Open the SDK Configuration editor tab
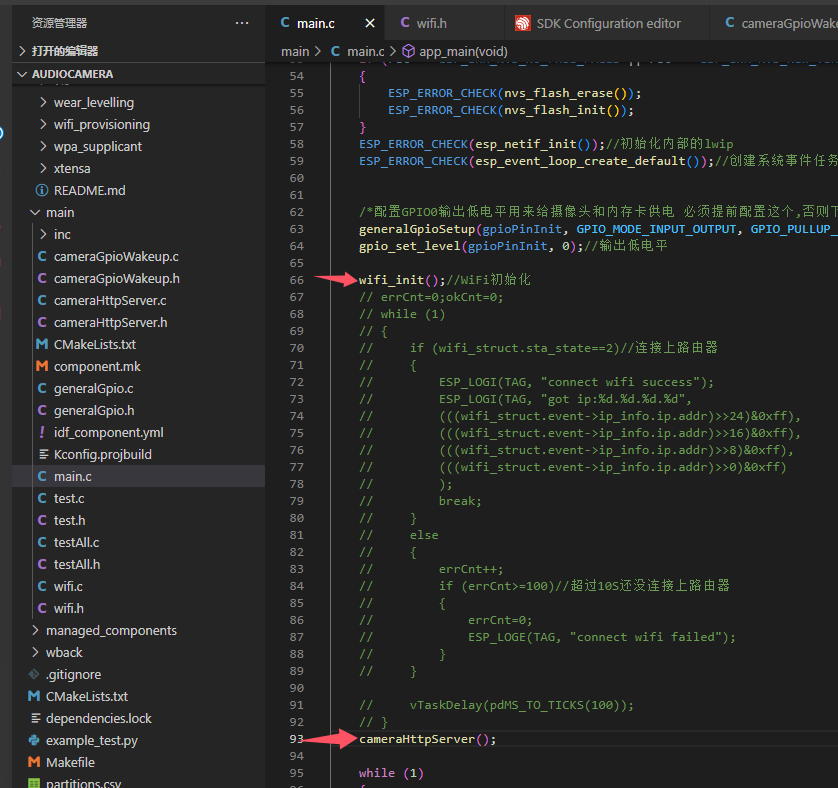 pyautogui.click(x=608, y=23)
